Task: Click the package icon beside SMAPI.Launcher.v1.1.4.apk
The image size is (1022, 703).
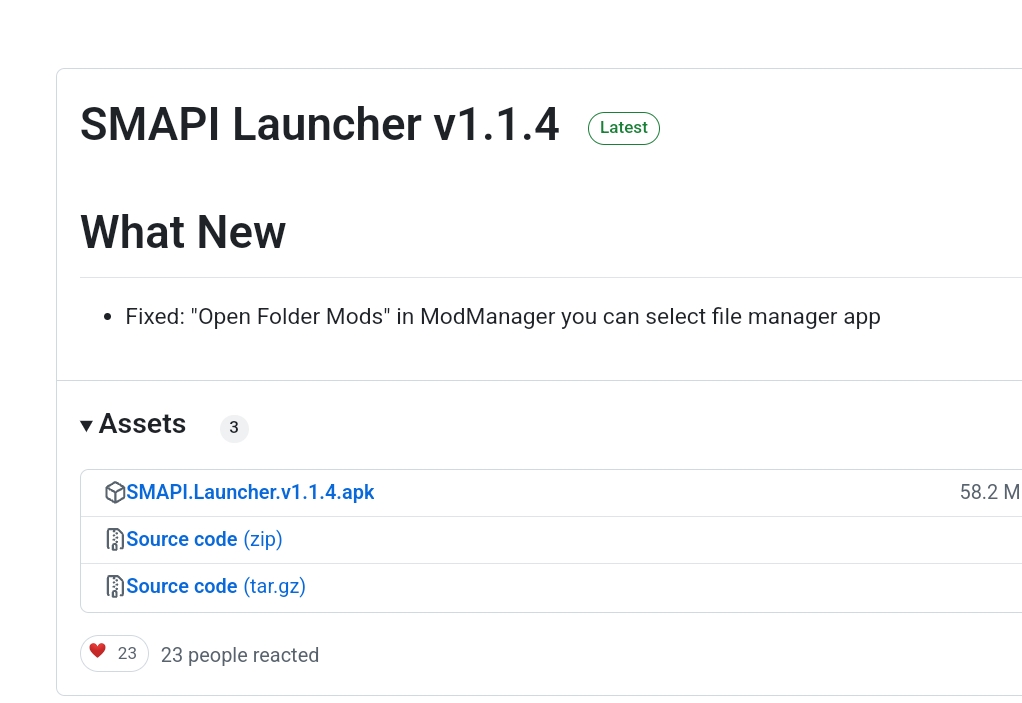Action: point(115,493)
